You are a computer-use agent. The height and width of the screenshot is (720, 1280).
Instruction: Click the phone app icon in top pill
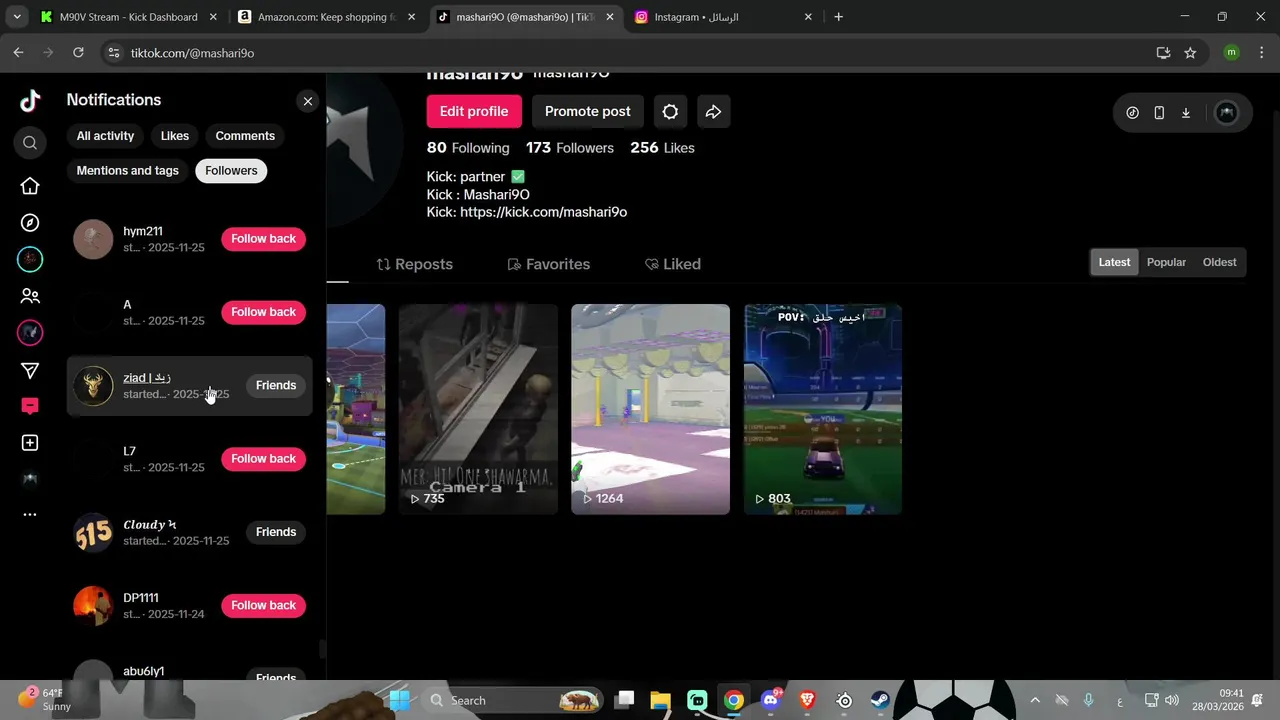click(1159, 113)
